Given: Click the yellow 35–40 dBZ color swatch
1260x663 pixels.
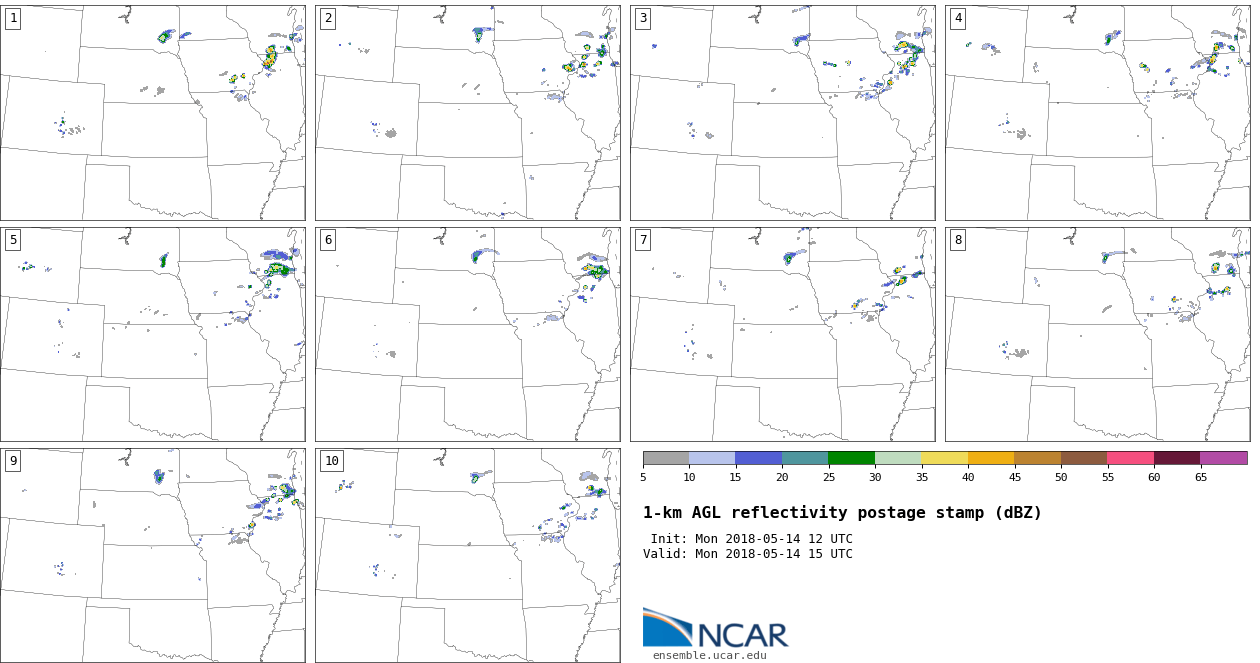Looking at the screenshot, I should coord(944,458).
